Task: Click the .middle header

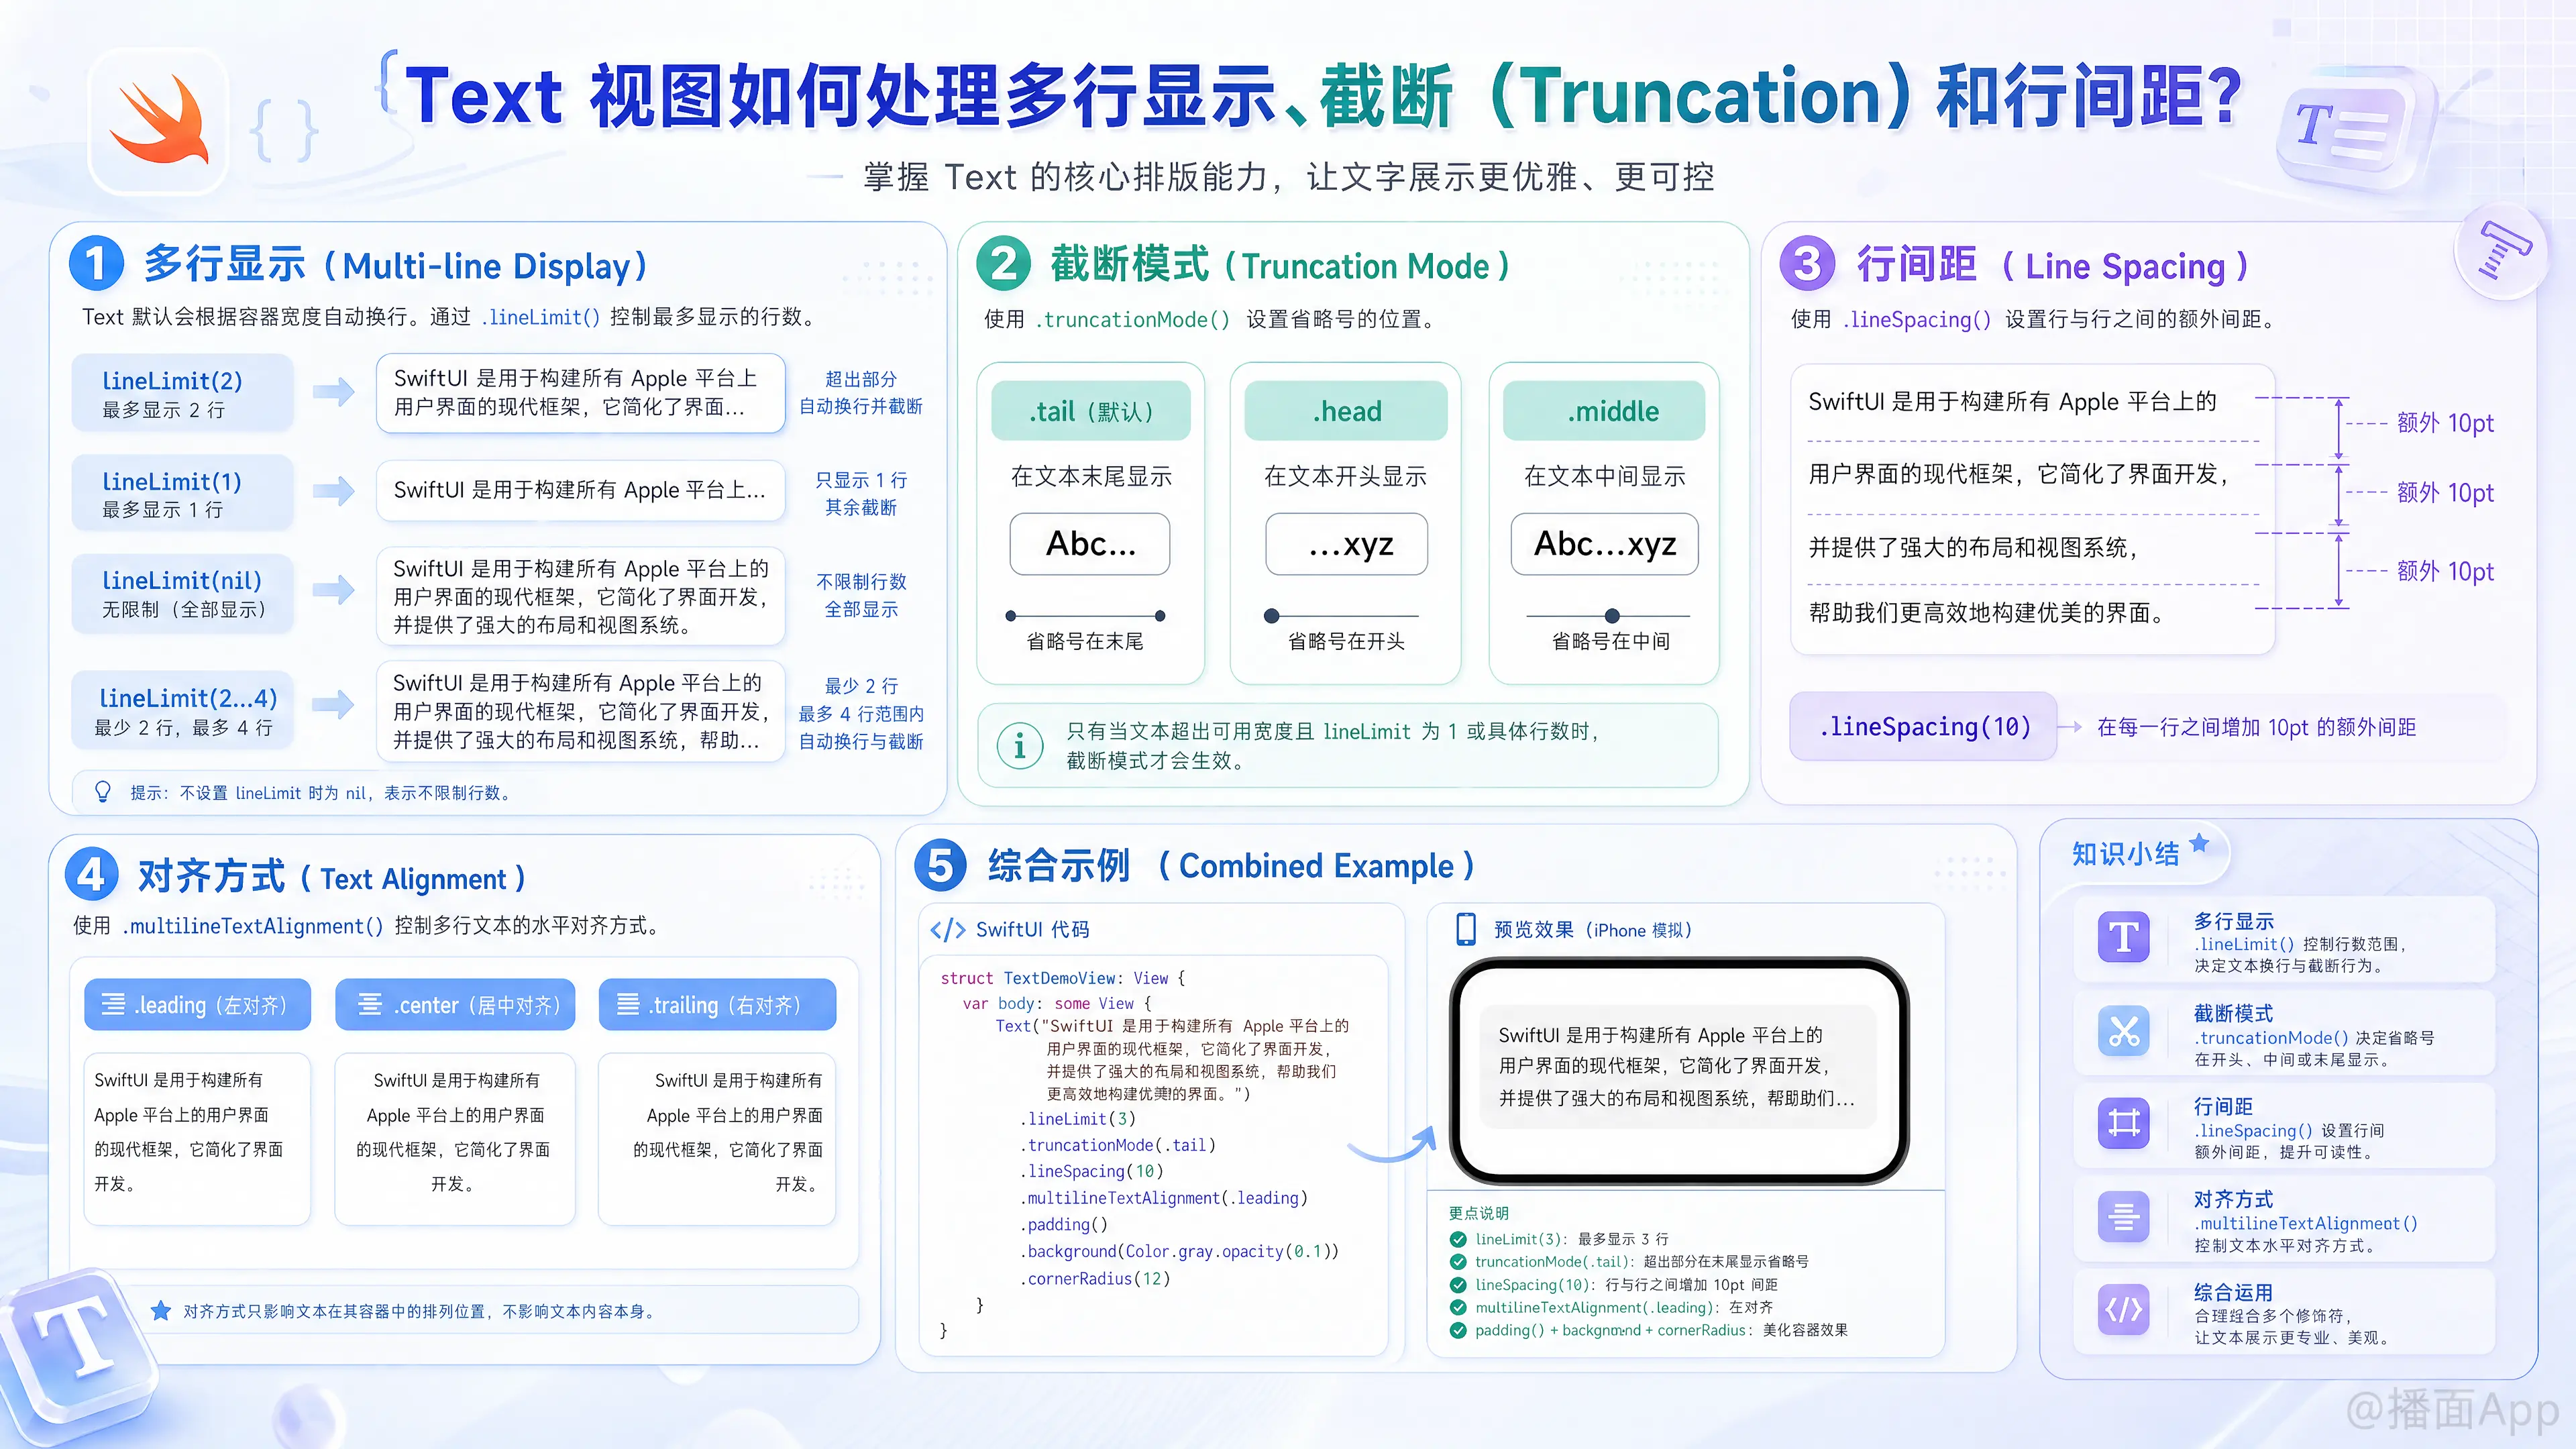Action: (1604, 411)
